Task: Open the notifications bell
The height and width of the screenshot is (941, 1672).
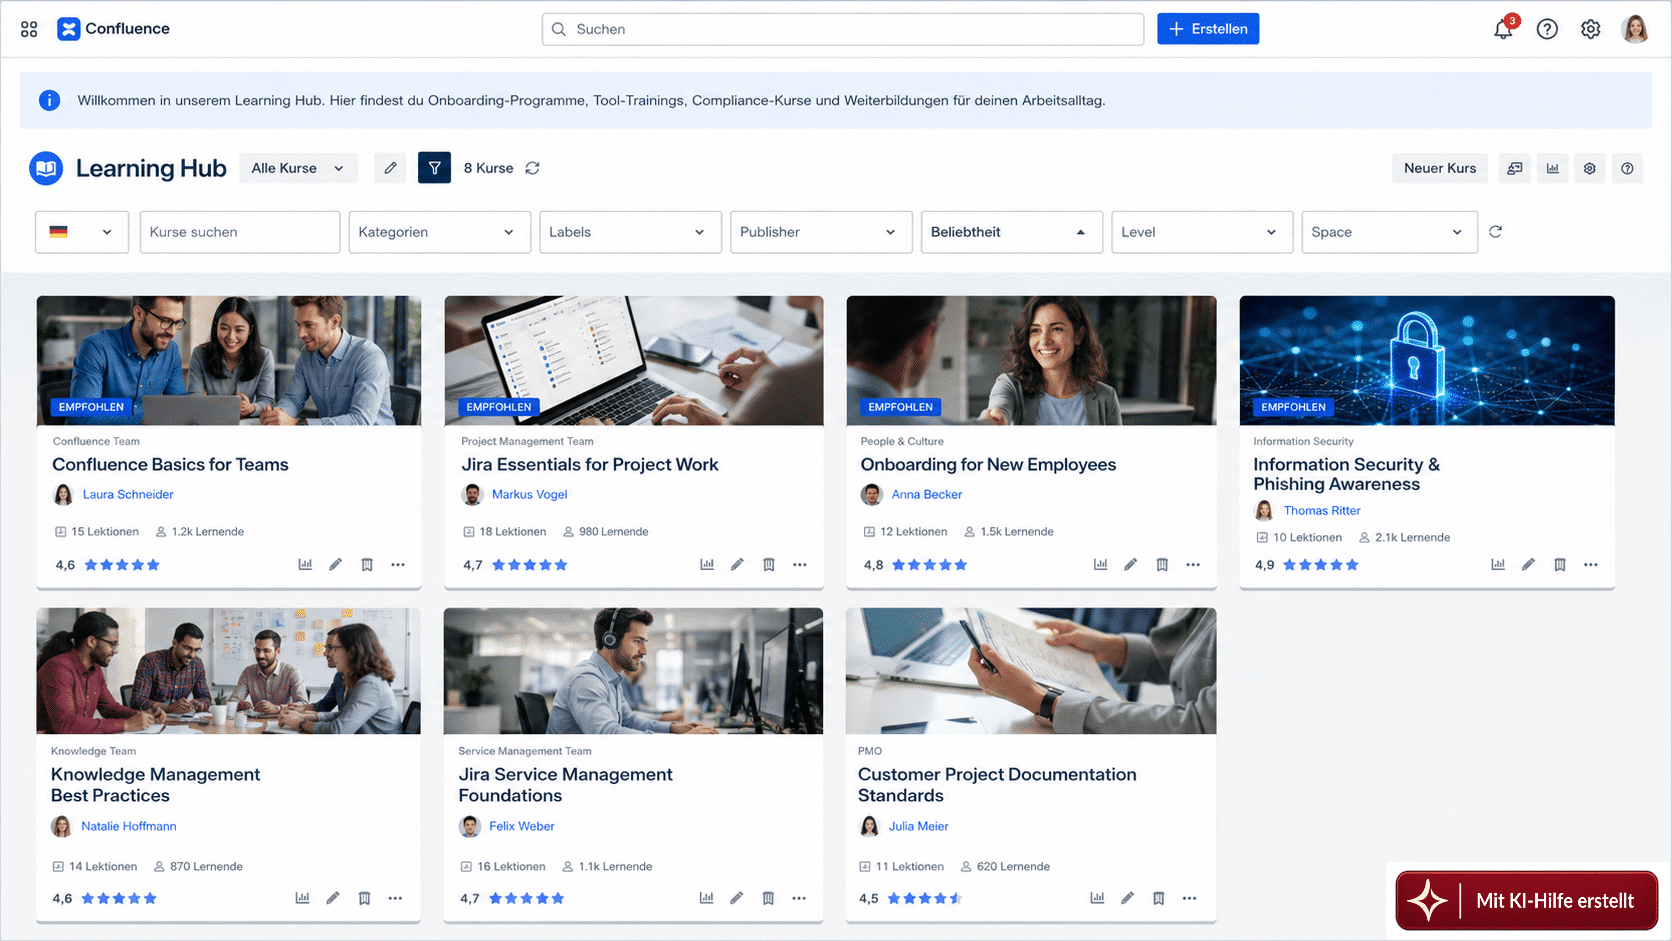Action: click(1503, 29)
